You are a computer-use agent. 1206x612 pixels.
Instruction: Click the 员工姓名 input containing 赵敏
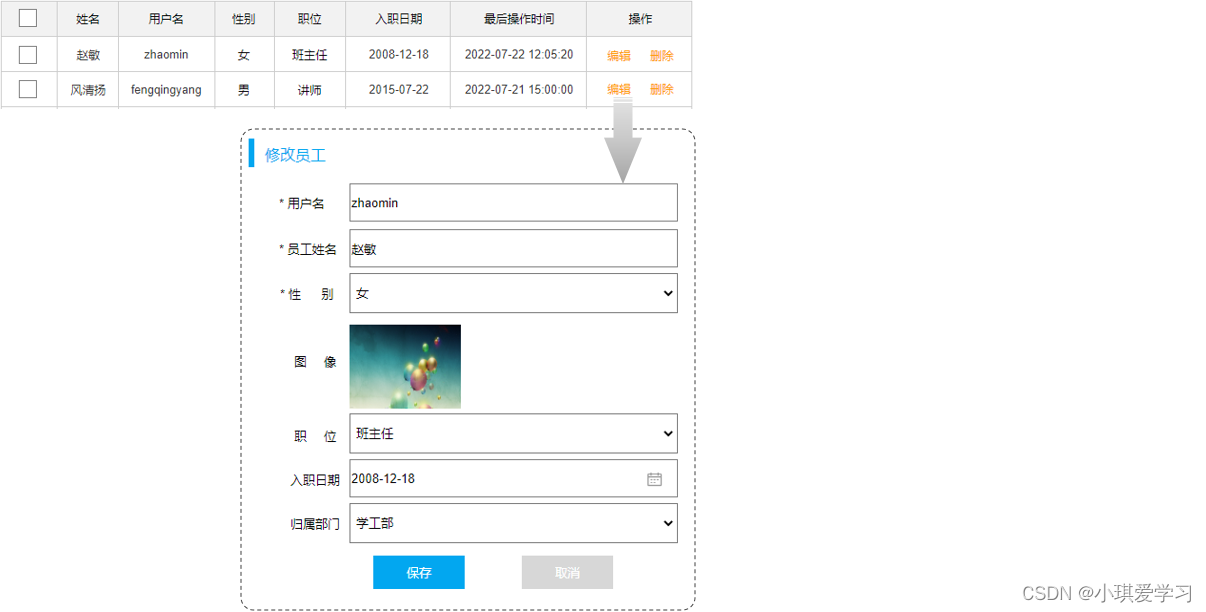point(512,248)
